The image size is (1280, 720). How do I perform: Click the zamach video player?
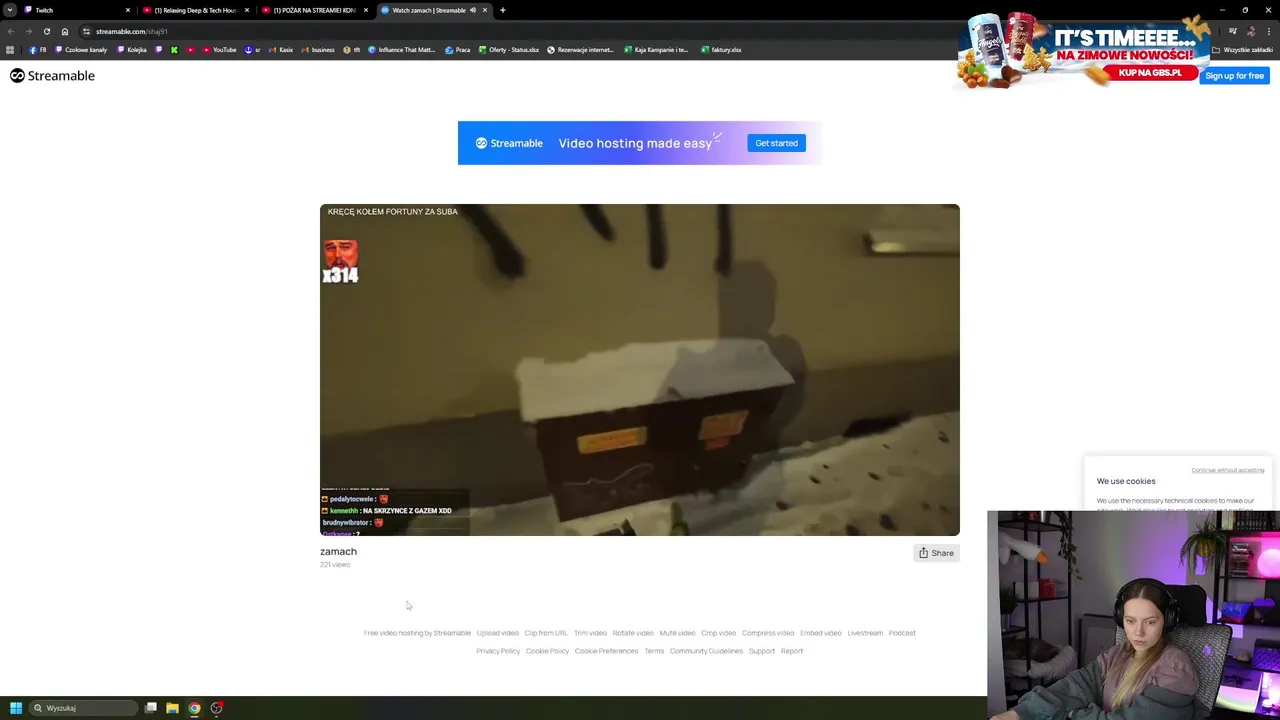640,370
